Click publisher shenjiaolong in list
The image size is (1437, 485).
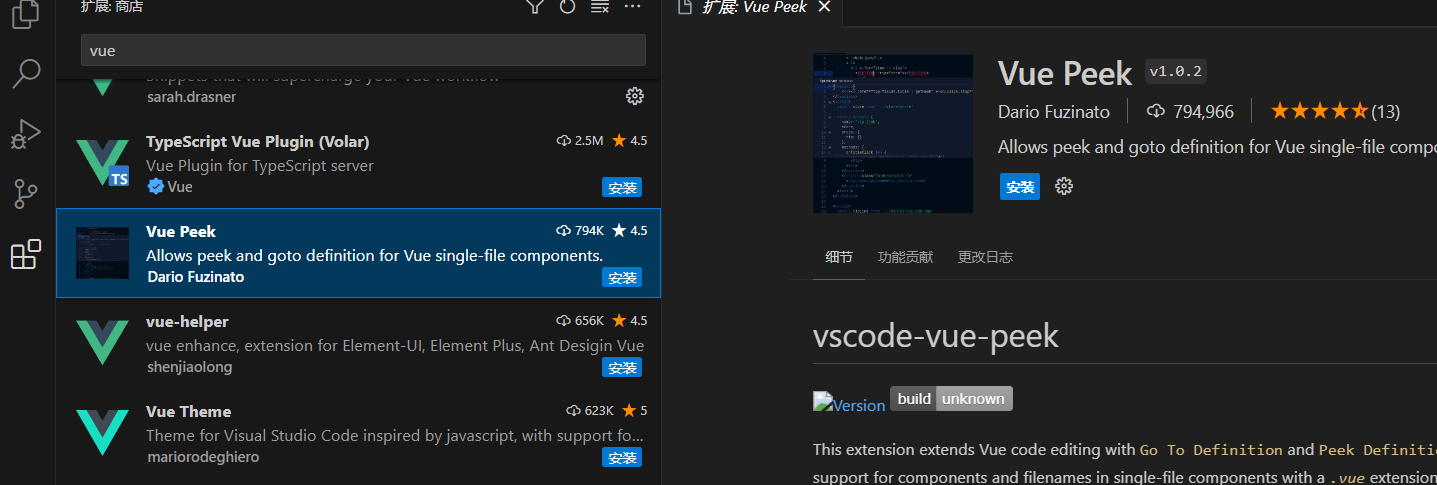click(x=189, y=367)
